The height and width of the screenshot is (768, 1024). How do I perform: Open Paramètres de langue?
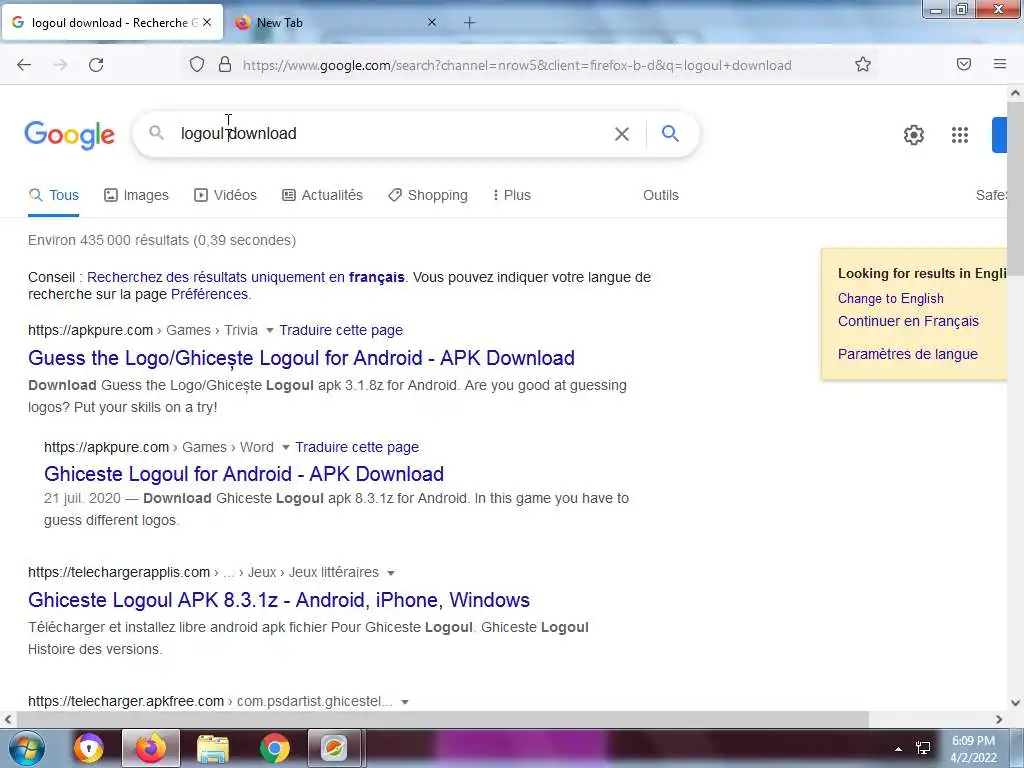907,354
